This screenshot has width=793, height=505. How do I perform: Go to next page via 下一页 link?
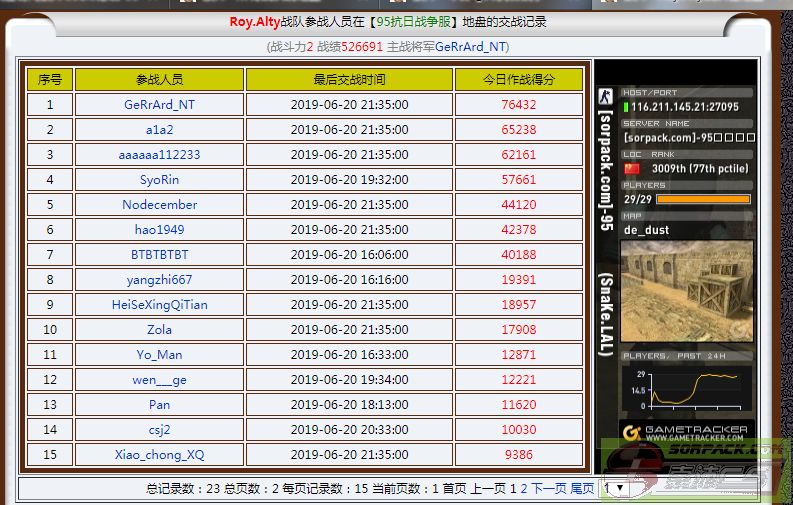pos(548,489)
